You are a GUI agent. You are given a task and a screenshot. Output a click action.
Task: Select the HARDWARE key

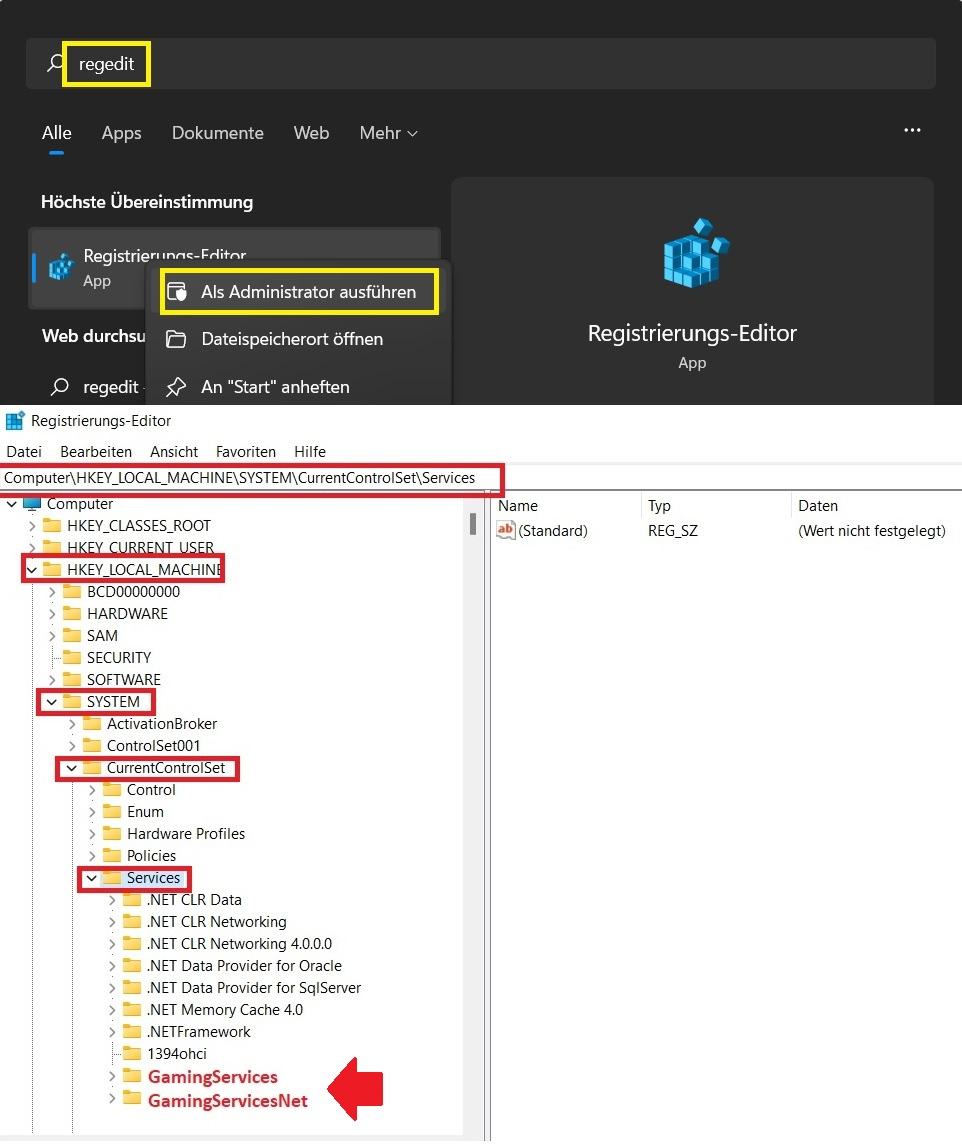tap(128, 614)
